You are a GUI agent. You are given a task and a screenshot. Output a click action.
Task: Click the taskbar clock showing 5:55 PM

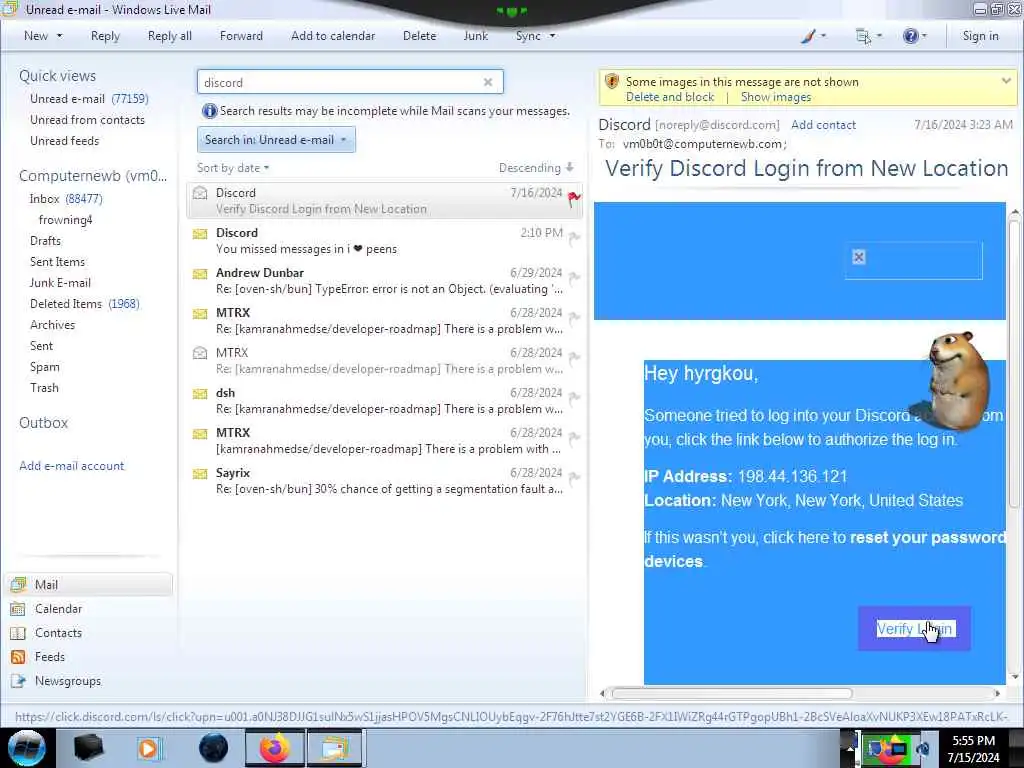click(973, 748)
